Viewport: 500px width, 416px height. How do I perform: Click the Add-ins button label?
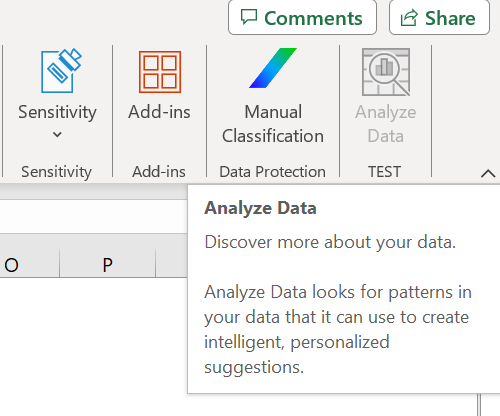coord(159,112)
